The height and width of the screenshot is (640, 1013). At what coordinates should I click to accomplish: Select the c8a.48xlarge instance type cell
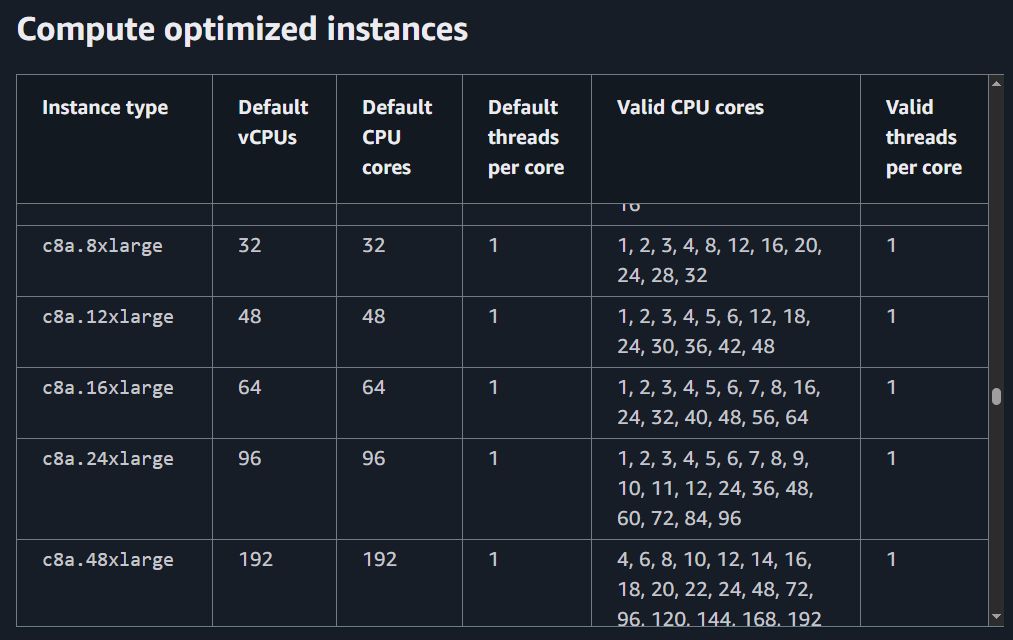(x=108, y=560)
